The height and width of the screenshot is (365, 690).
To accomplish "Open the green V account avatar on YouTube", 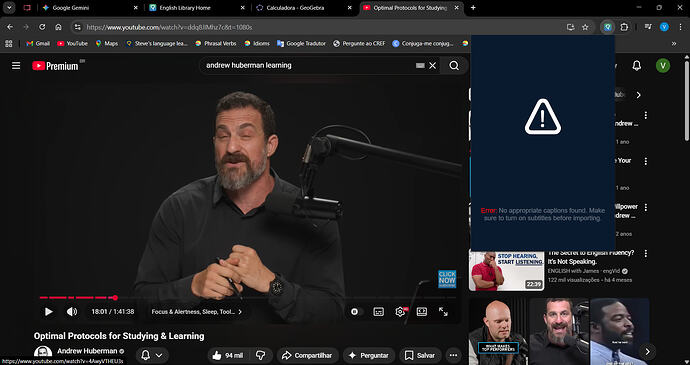I will point(663,66).
